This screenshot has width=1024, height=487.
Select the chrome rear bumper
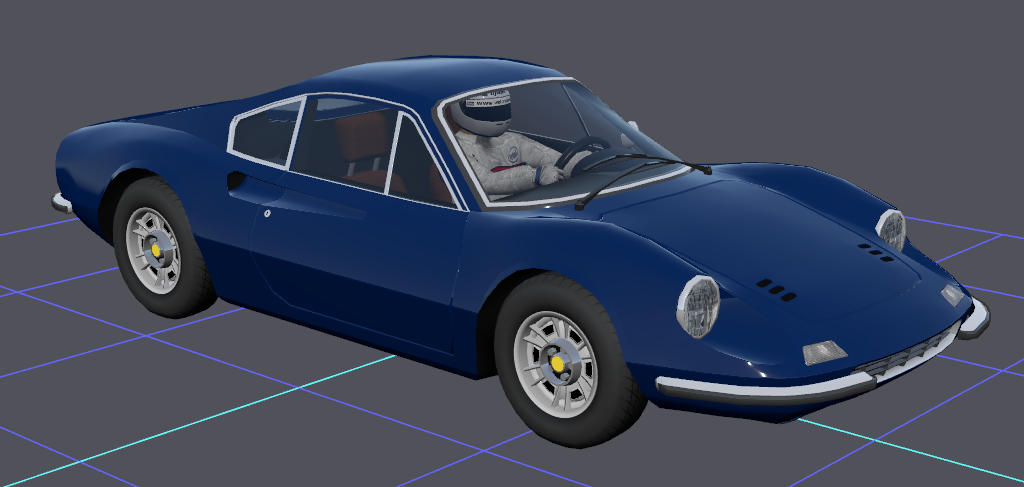(x=62, y=203)
